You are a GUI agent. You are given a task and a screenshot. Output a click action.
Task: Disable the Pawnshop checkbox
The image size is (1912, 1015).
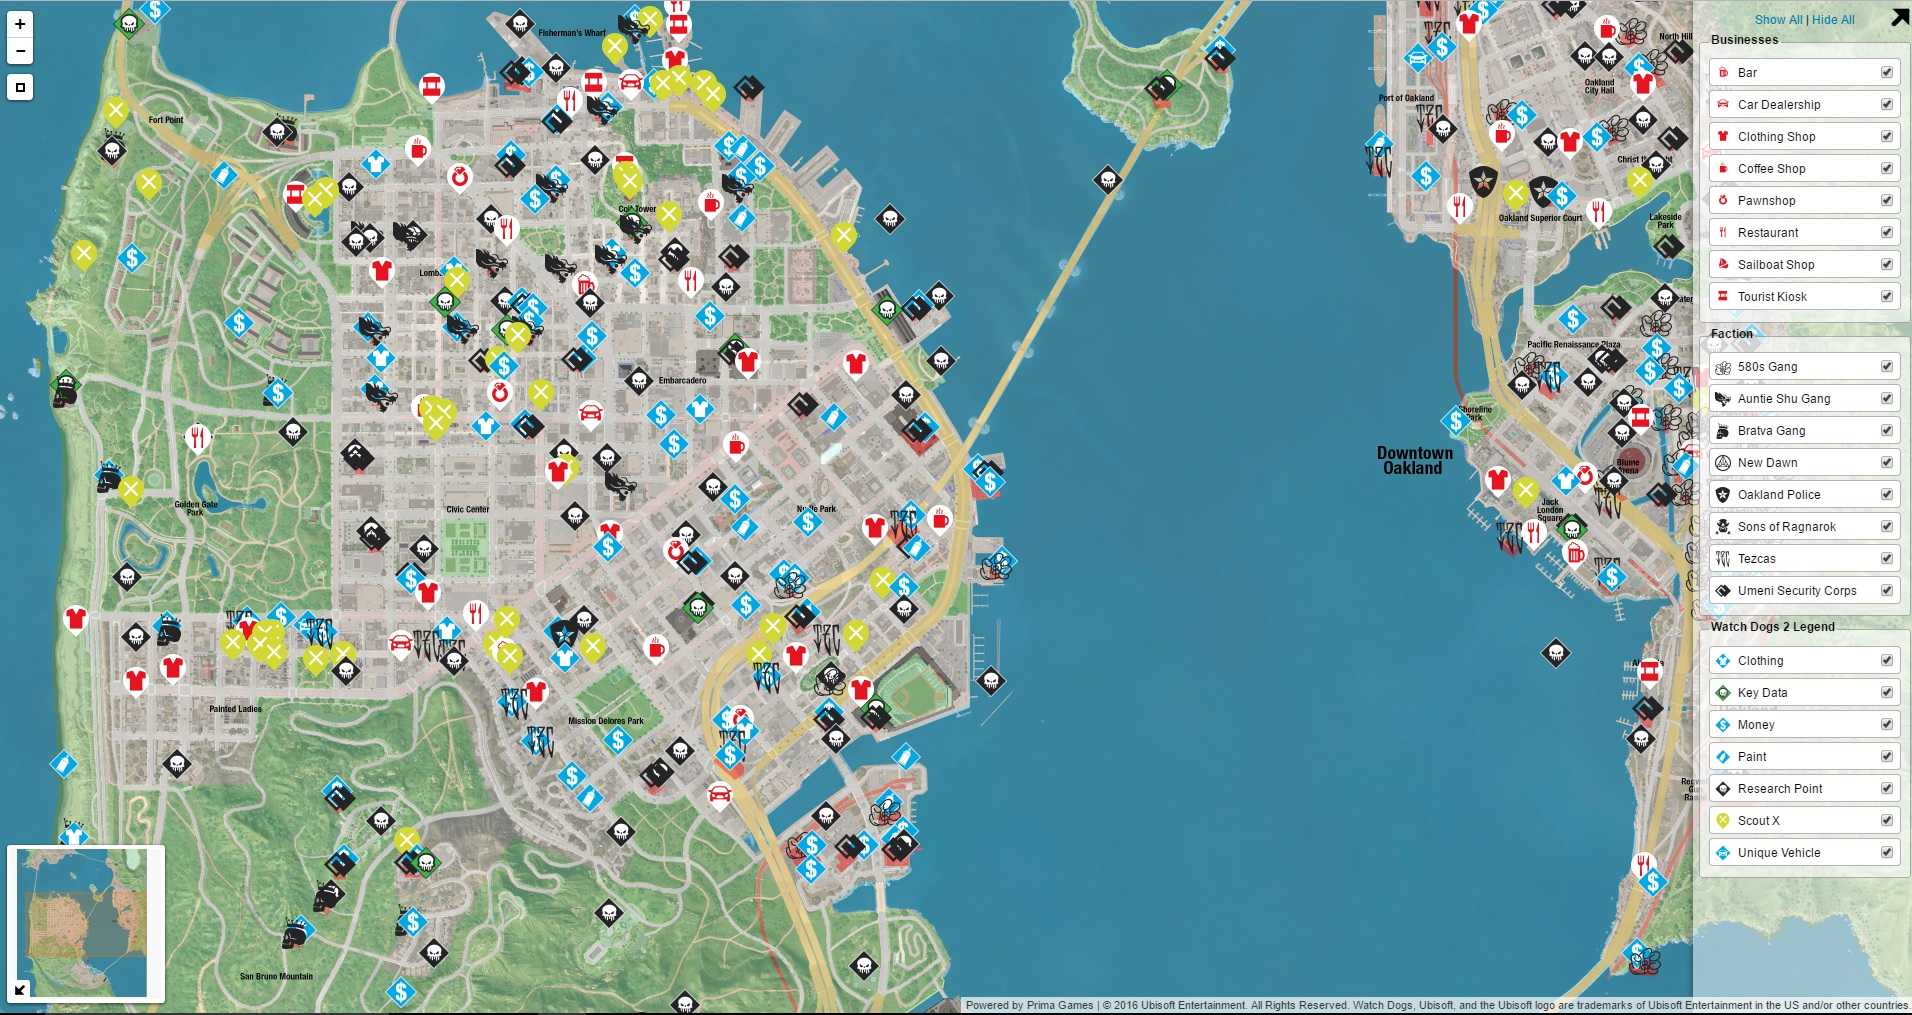1886,200
